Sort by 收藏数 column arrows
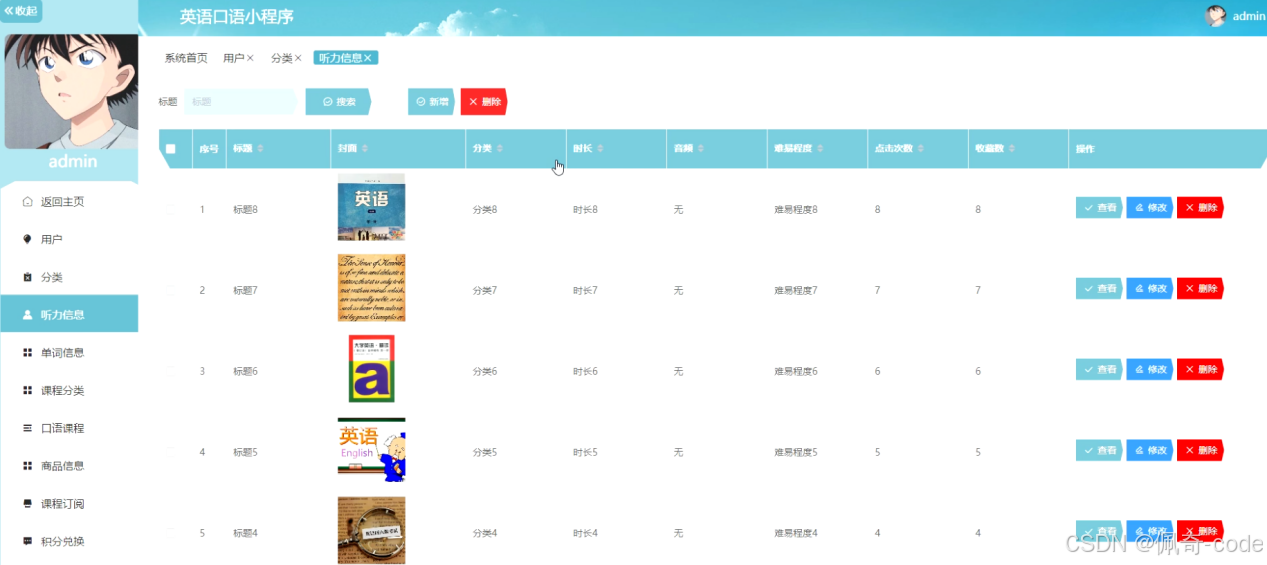 pos(1012,149)
